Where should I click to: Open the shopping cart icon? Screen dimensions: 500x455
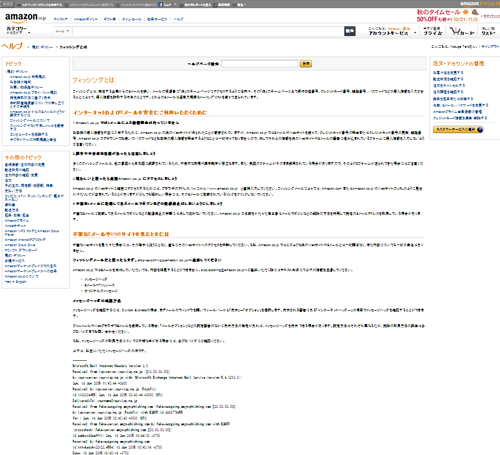[462, 32]
